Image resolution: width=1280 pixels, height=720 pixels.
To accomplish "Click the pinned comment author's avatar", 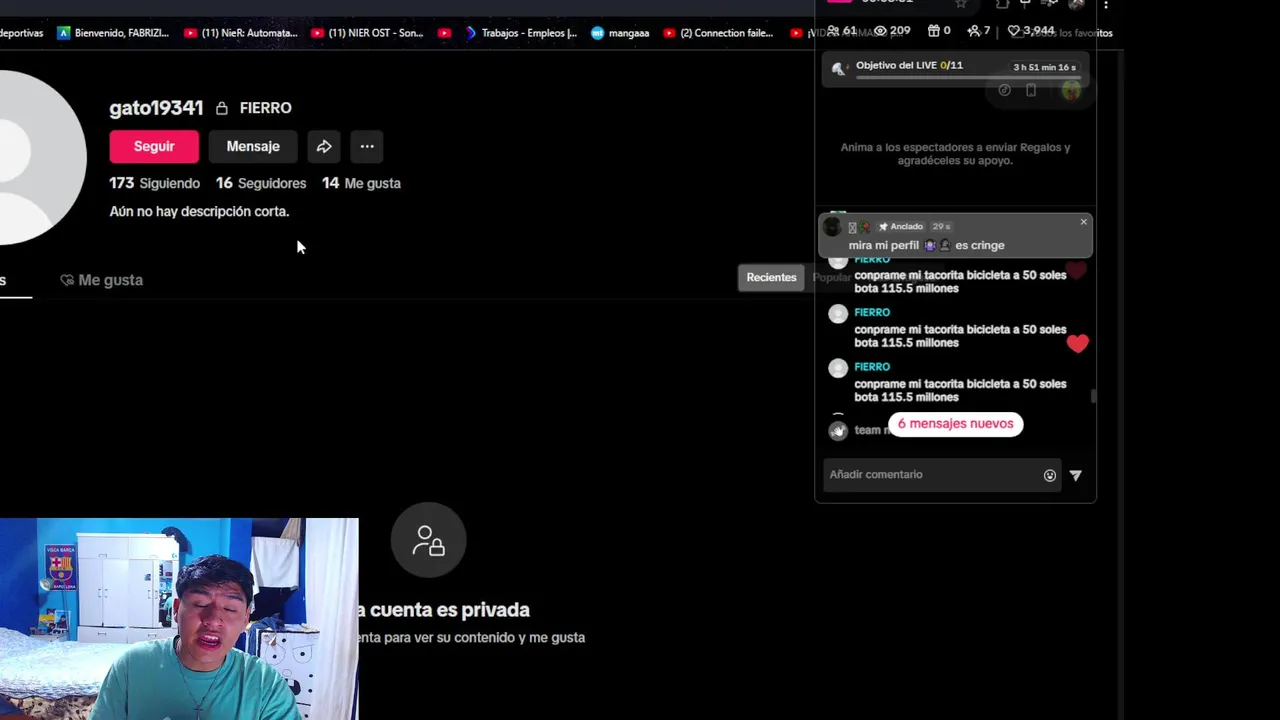I will pos(832,228).
